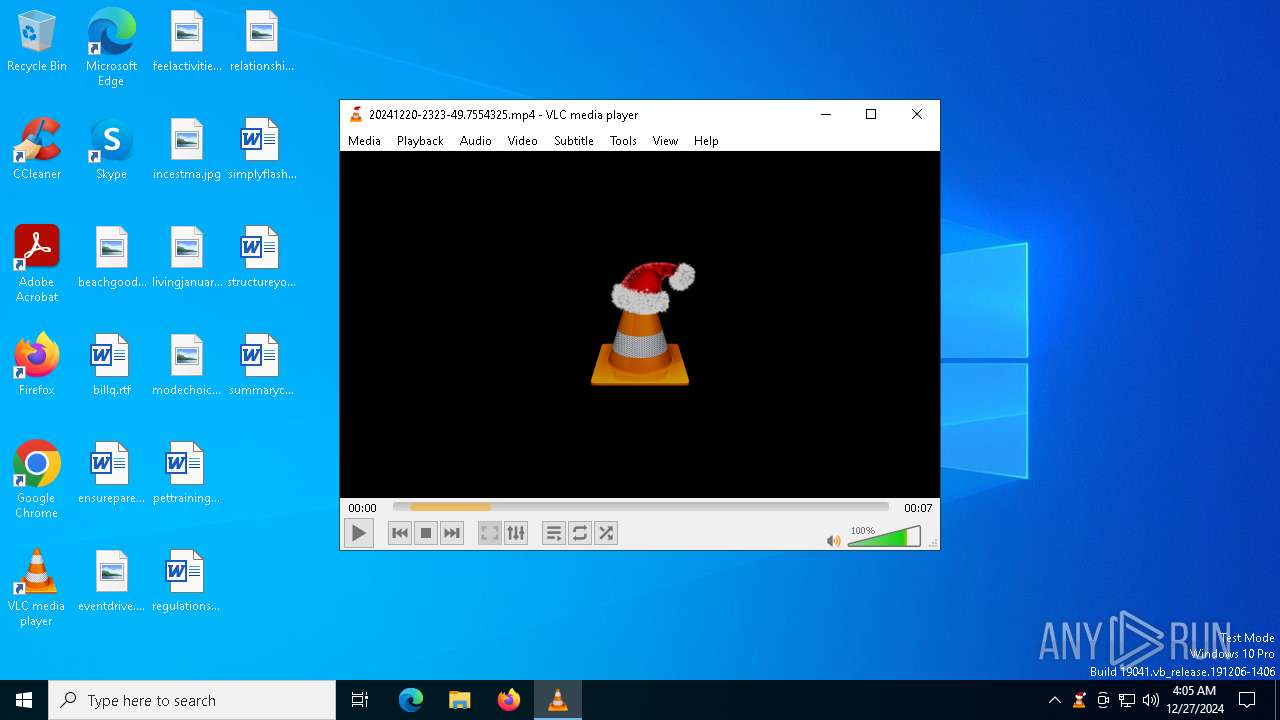Screen dimensions: 1280x720
Task: Toggle loop mode in VLC
Action: 580,533
